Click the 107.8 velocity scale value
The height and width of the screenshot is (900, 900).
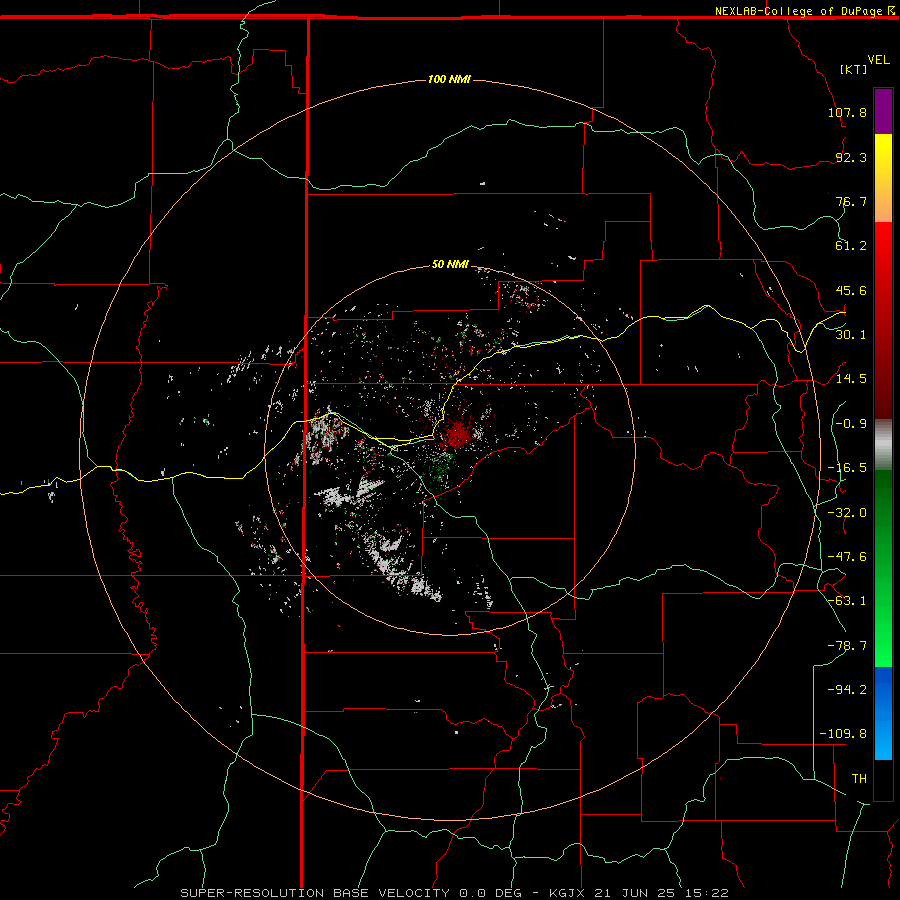847,112
